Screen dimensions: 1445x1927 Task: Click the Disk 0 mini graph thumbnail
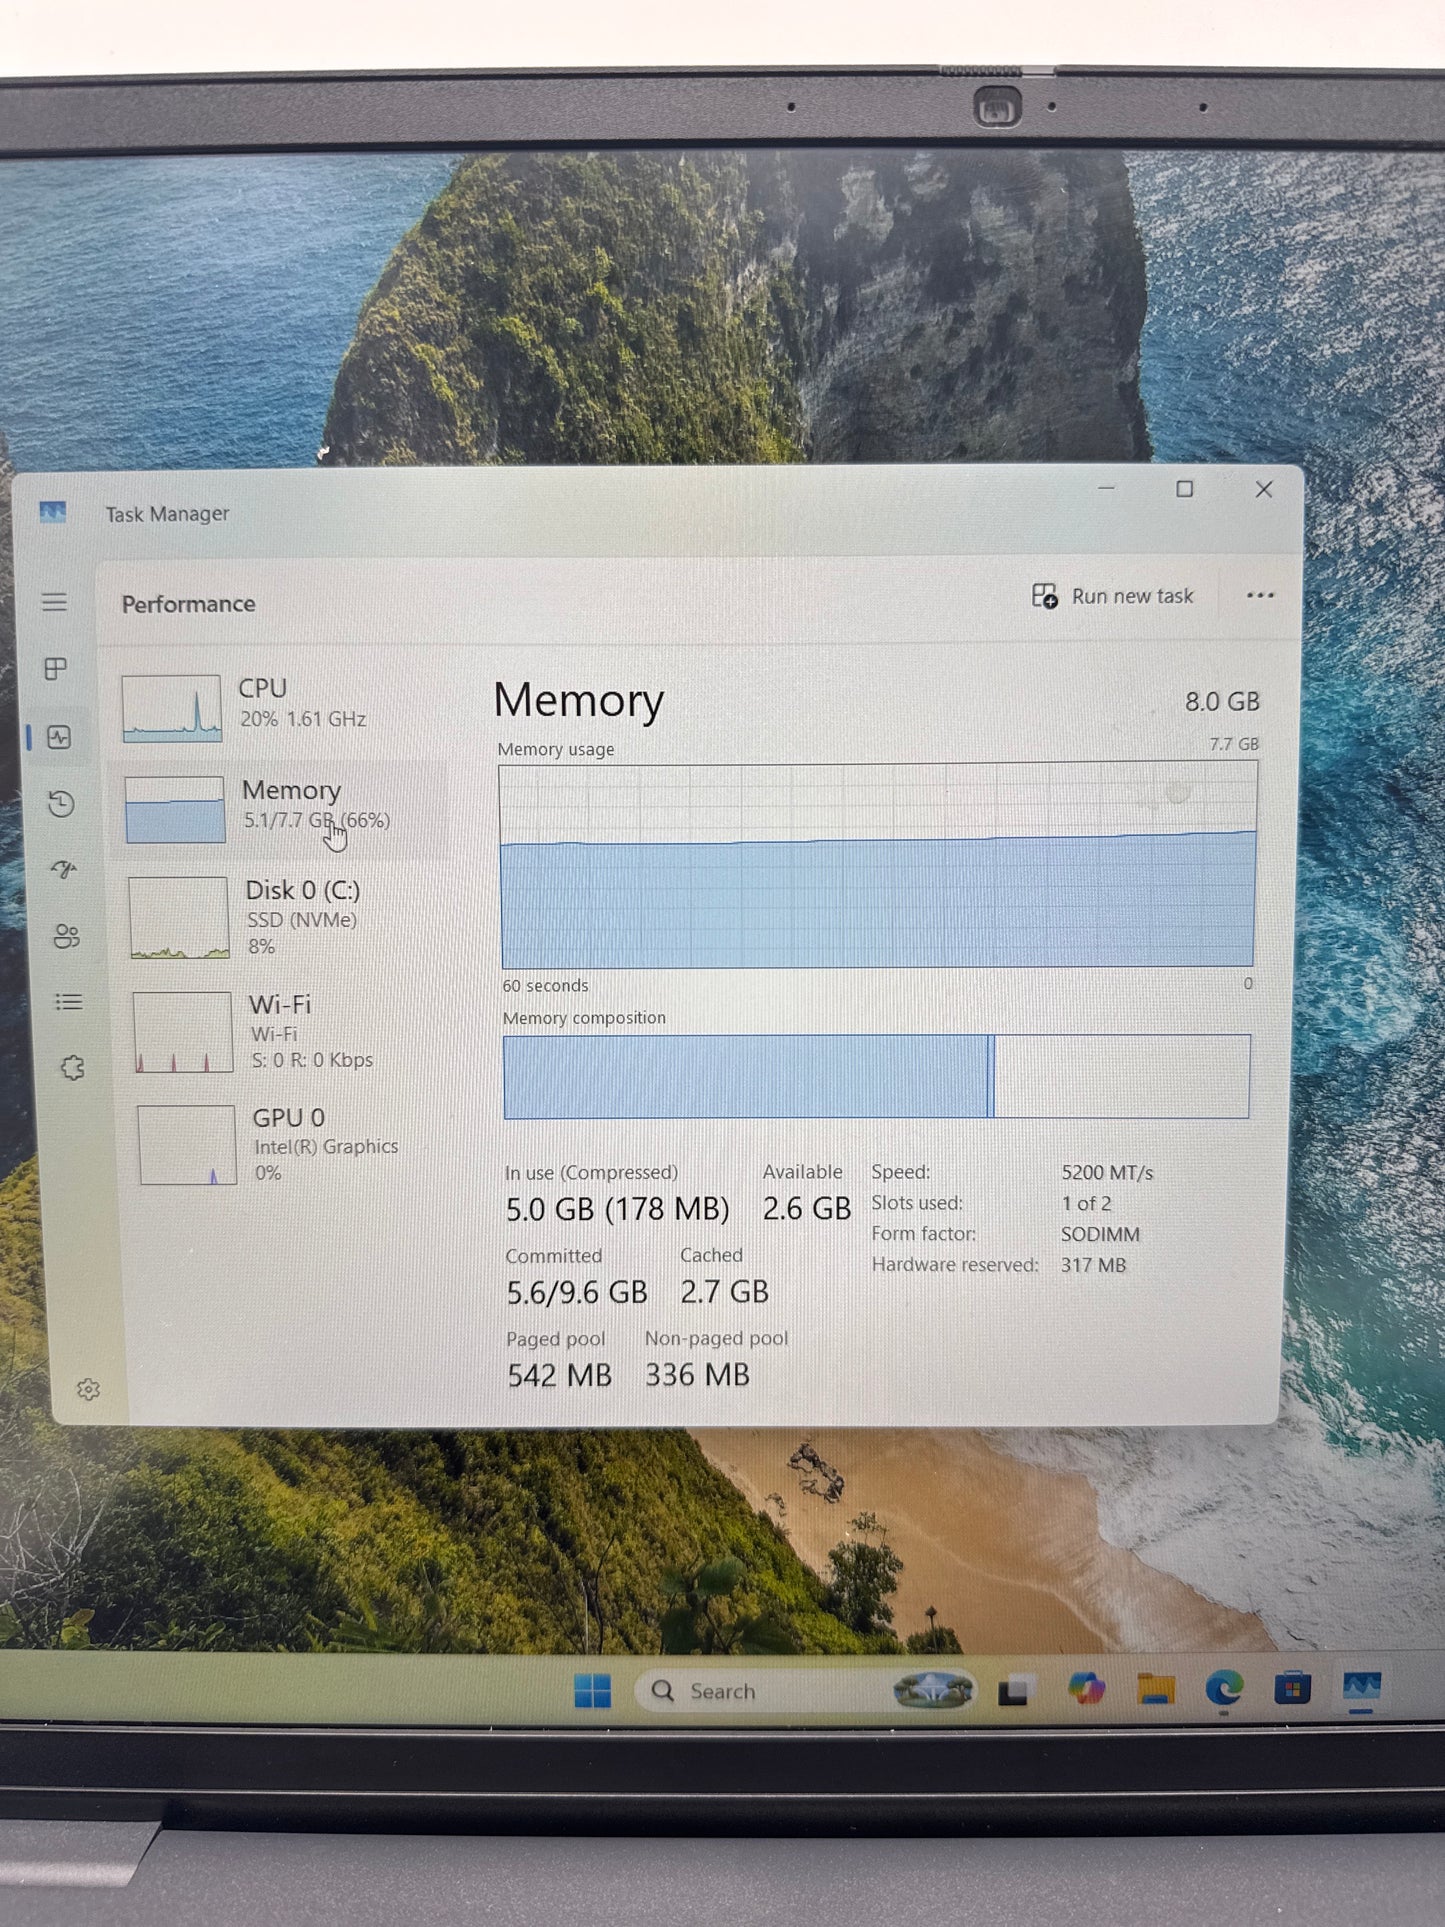pyautogui.click(x=179, y=918)
